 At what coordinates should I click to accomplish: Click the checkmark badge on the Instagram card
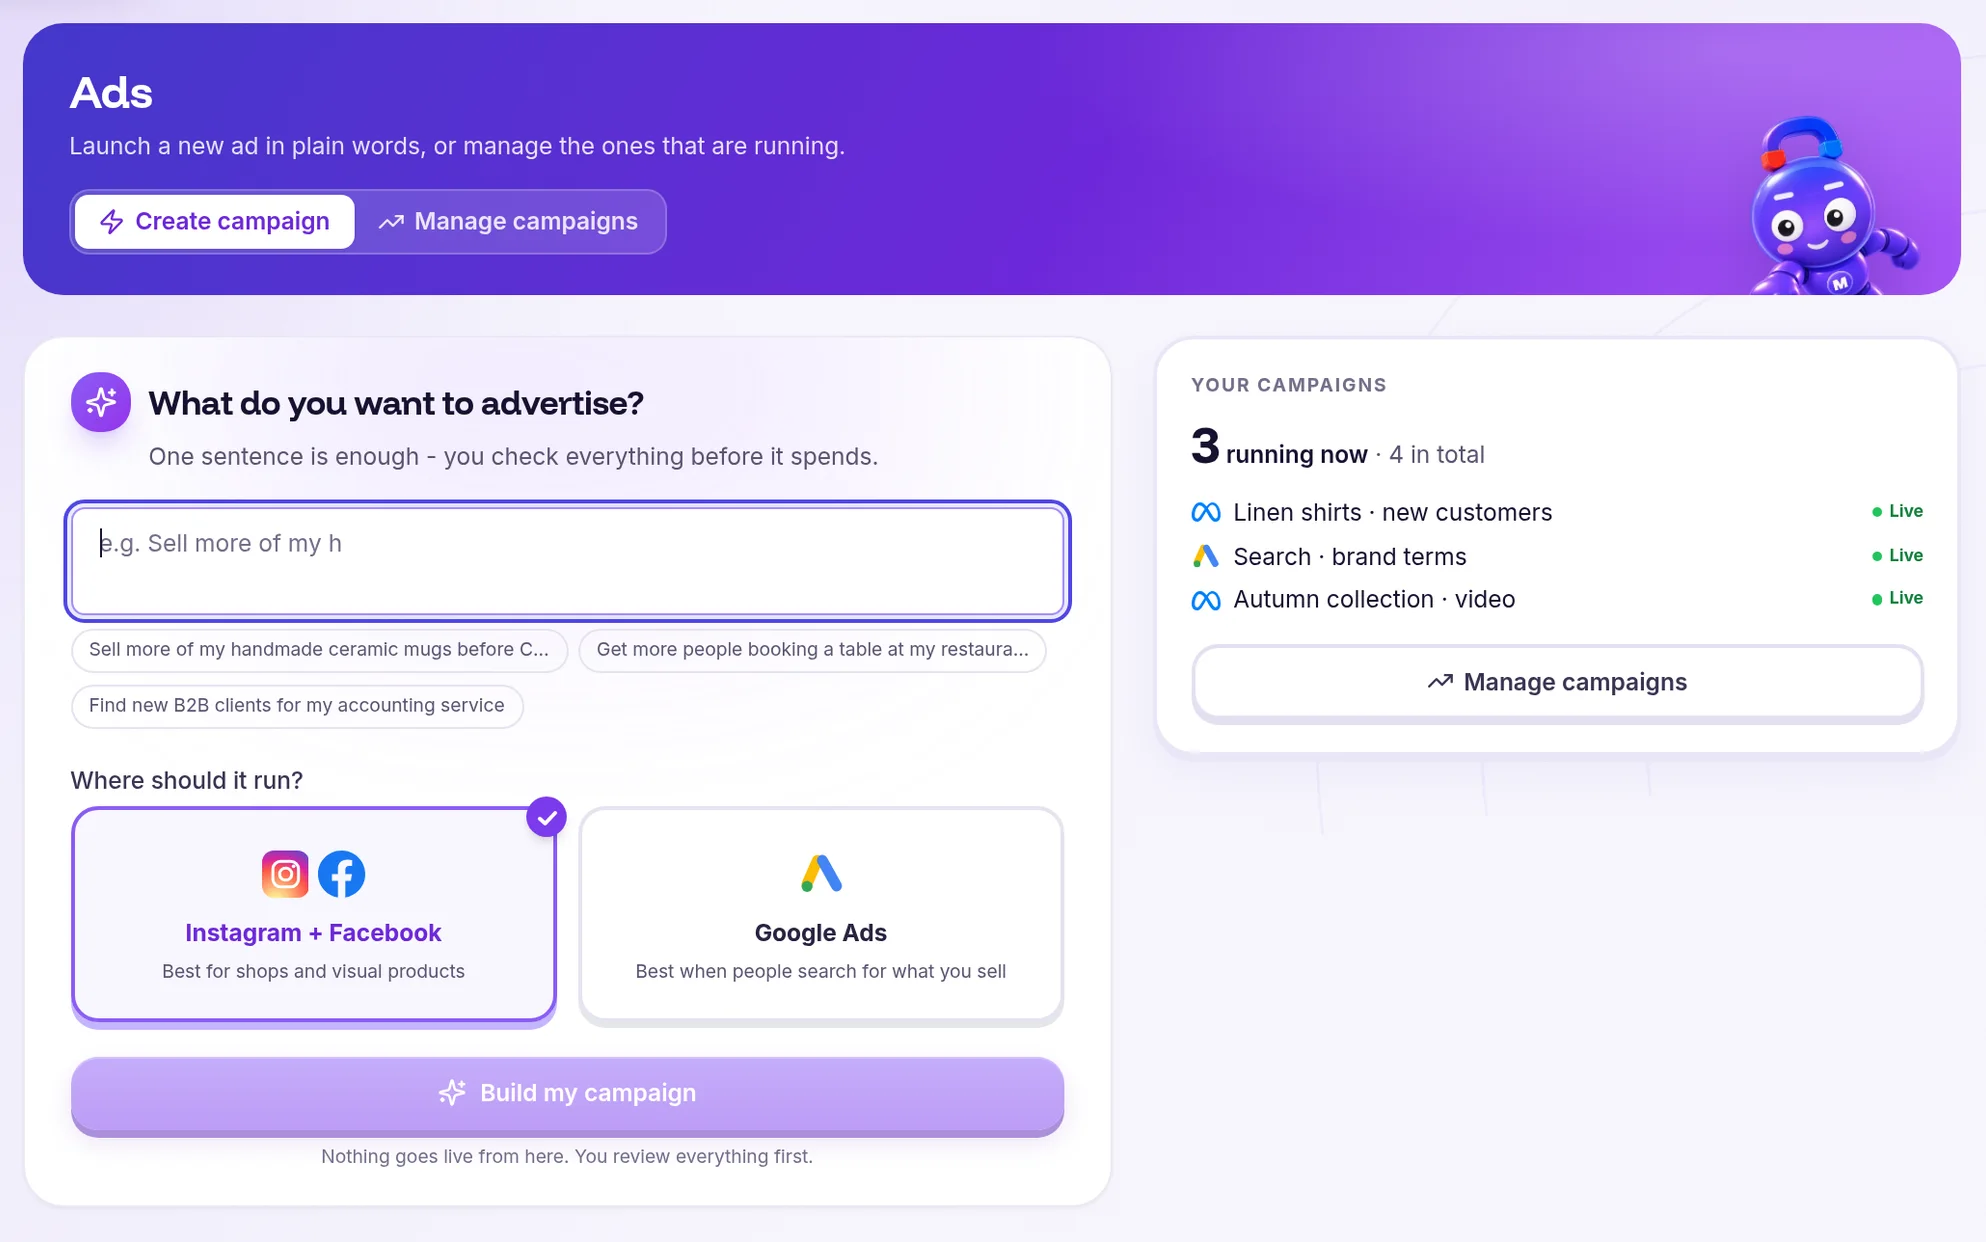coord(546,817)
